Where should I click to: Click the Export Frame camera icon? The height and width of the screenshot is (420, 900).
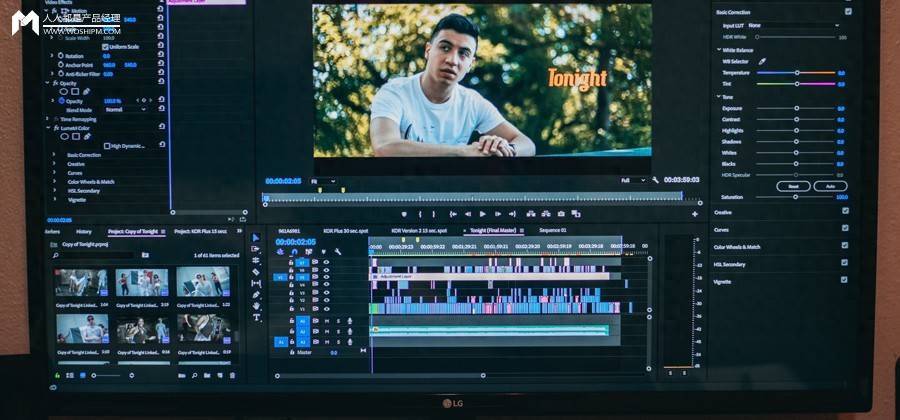(561, 213)
